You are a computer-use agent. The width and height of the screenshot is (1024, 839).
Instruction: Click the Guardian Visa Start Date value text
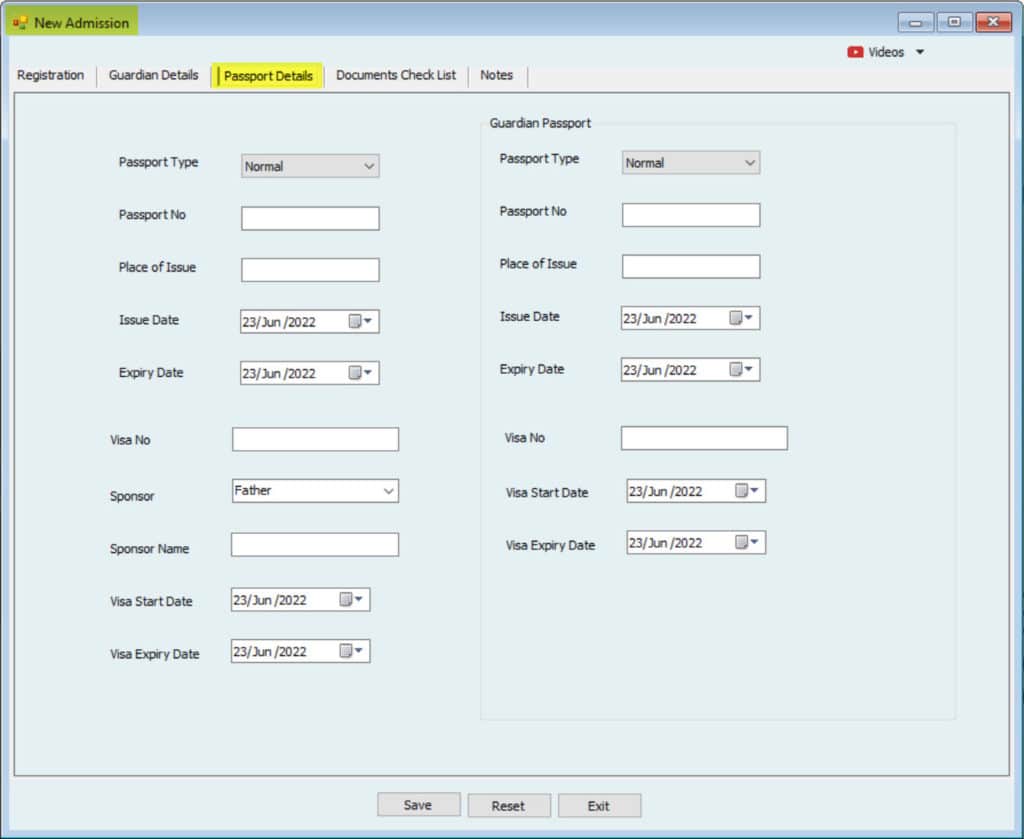665,491
